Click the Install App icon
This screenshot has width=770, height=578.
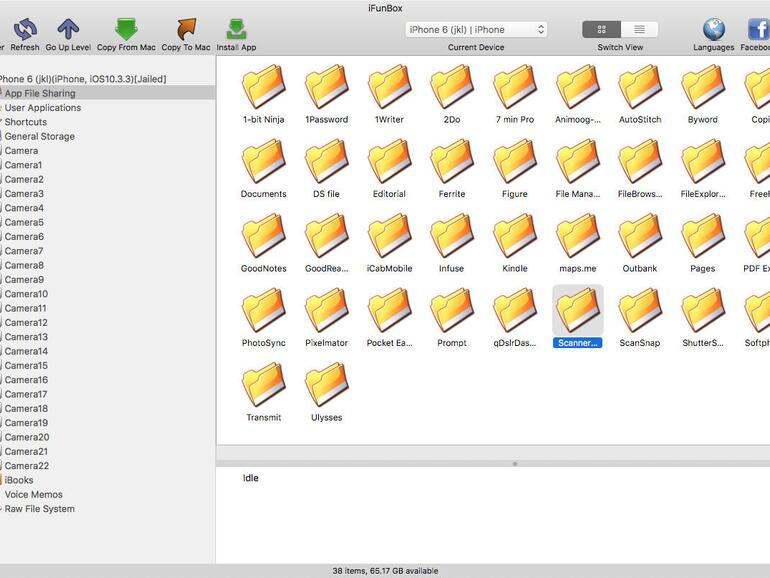236,30
